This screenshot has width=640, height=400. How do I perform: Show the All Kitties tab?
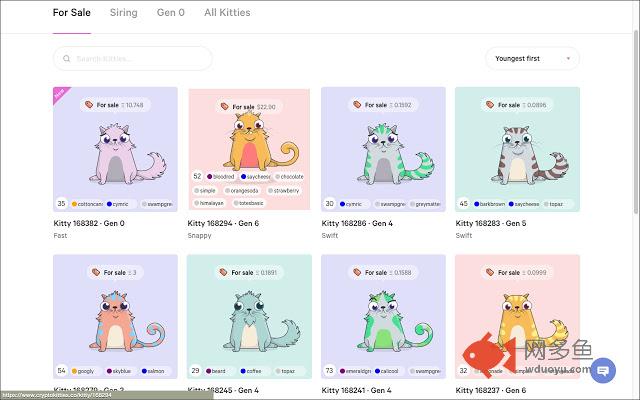pyautogui.click(x=227, y=13)
